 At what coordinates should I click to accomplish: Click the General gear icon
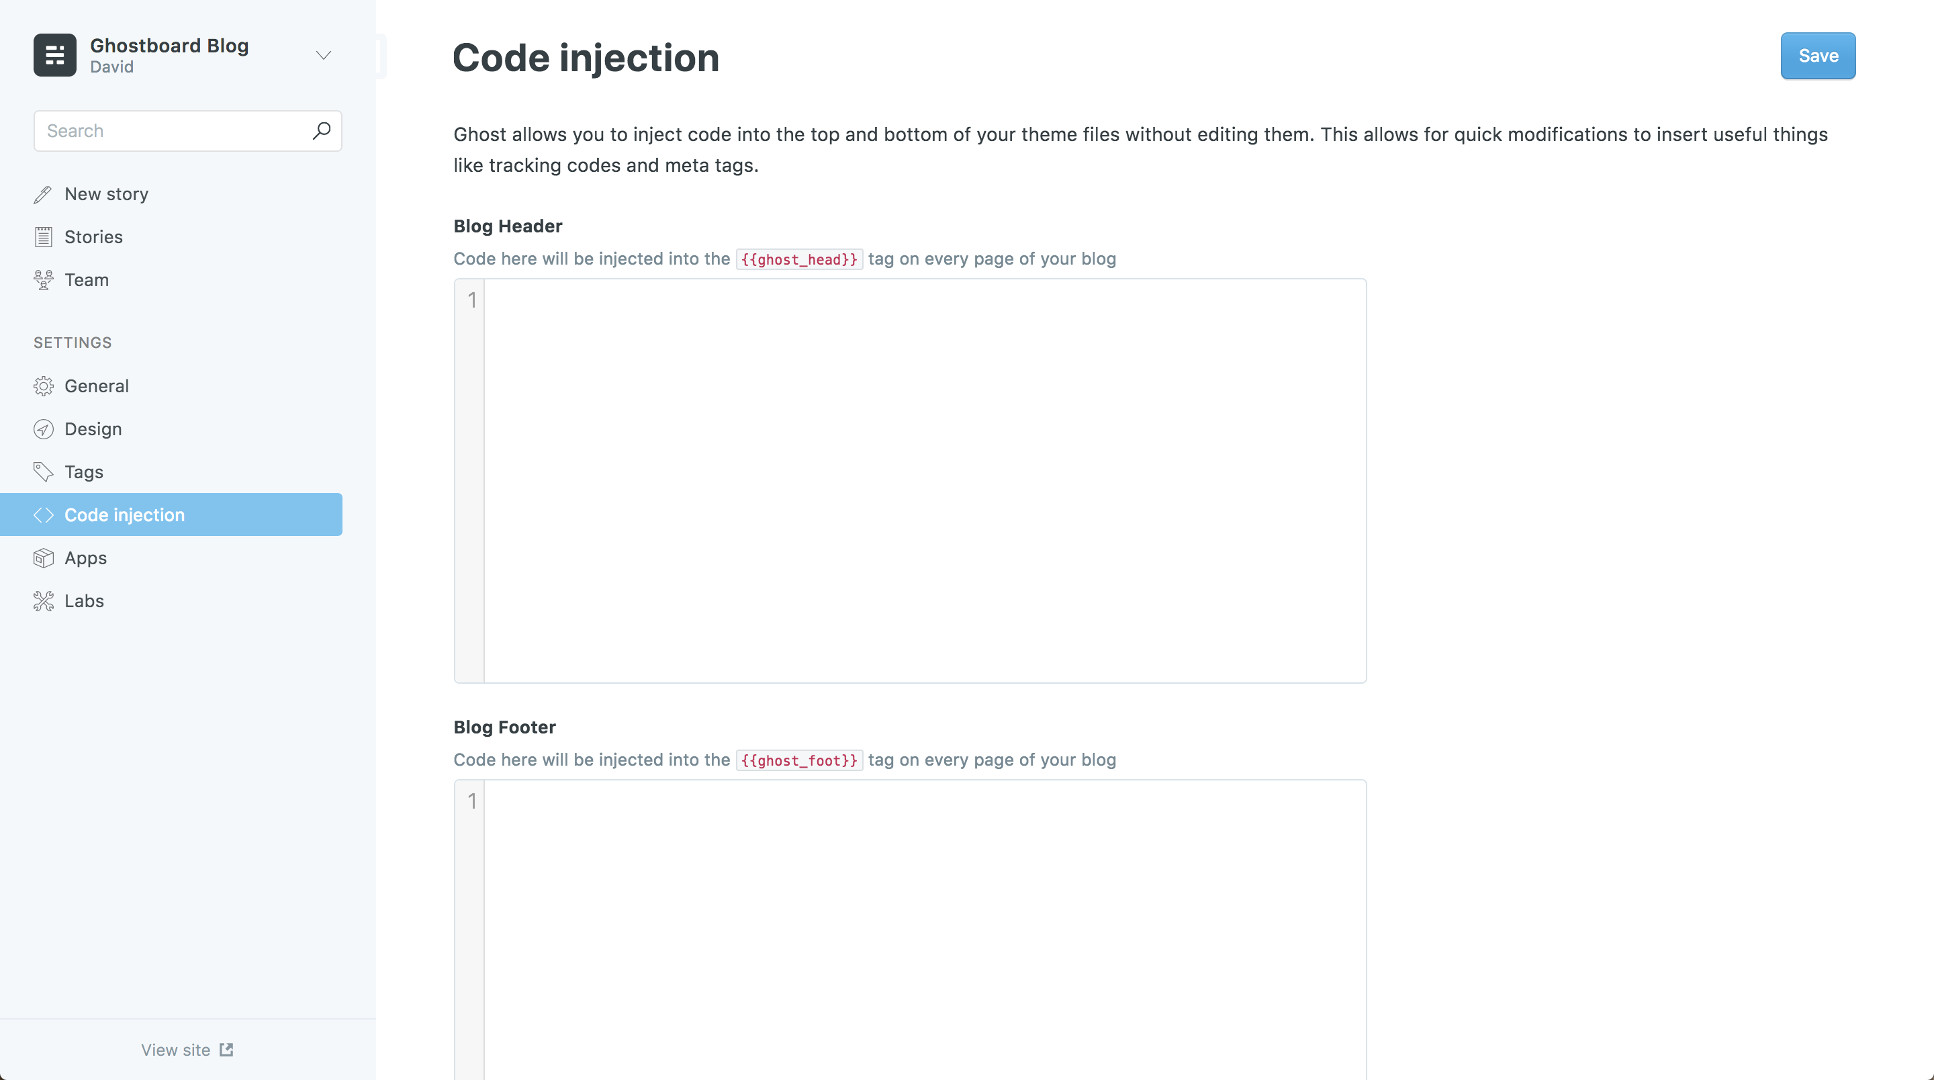pos(43,386)
